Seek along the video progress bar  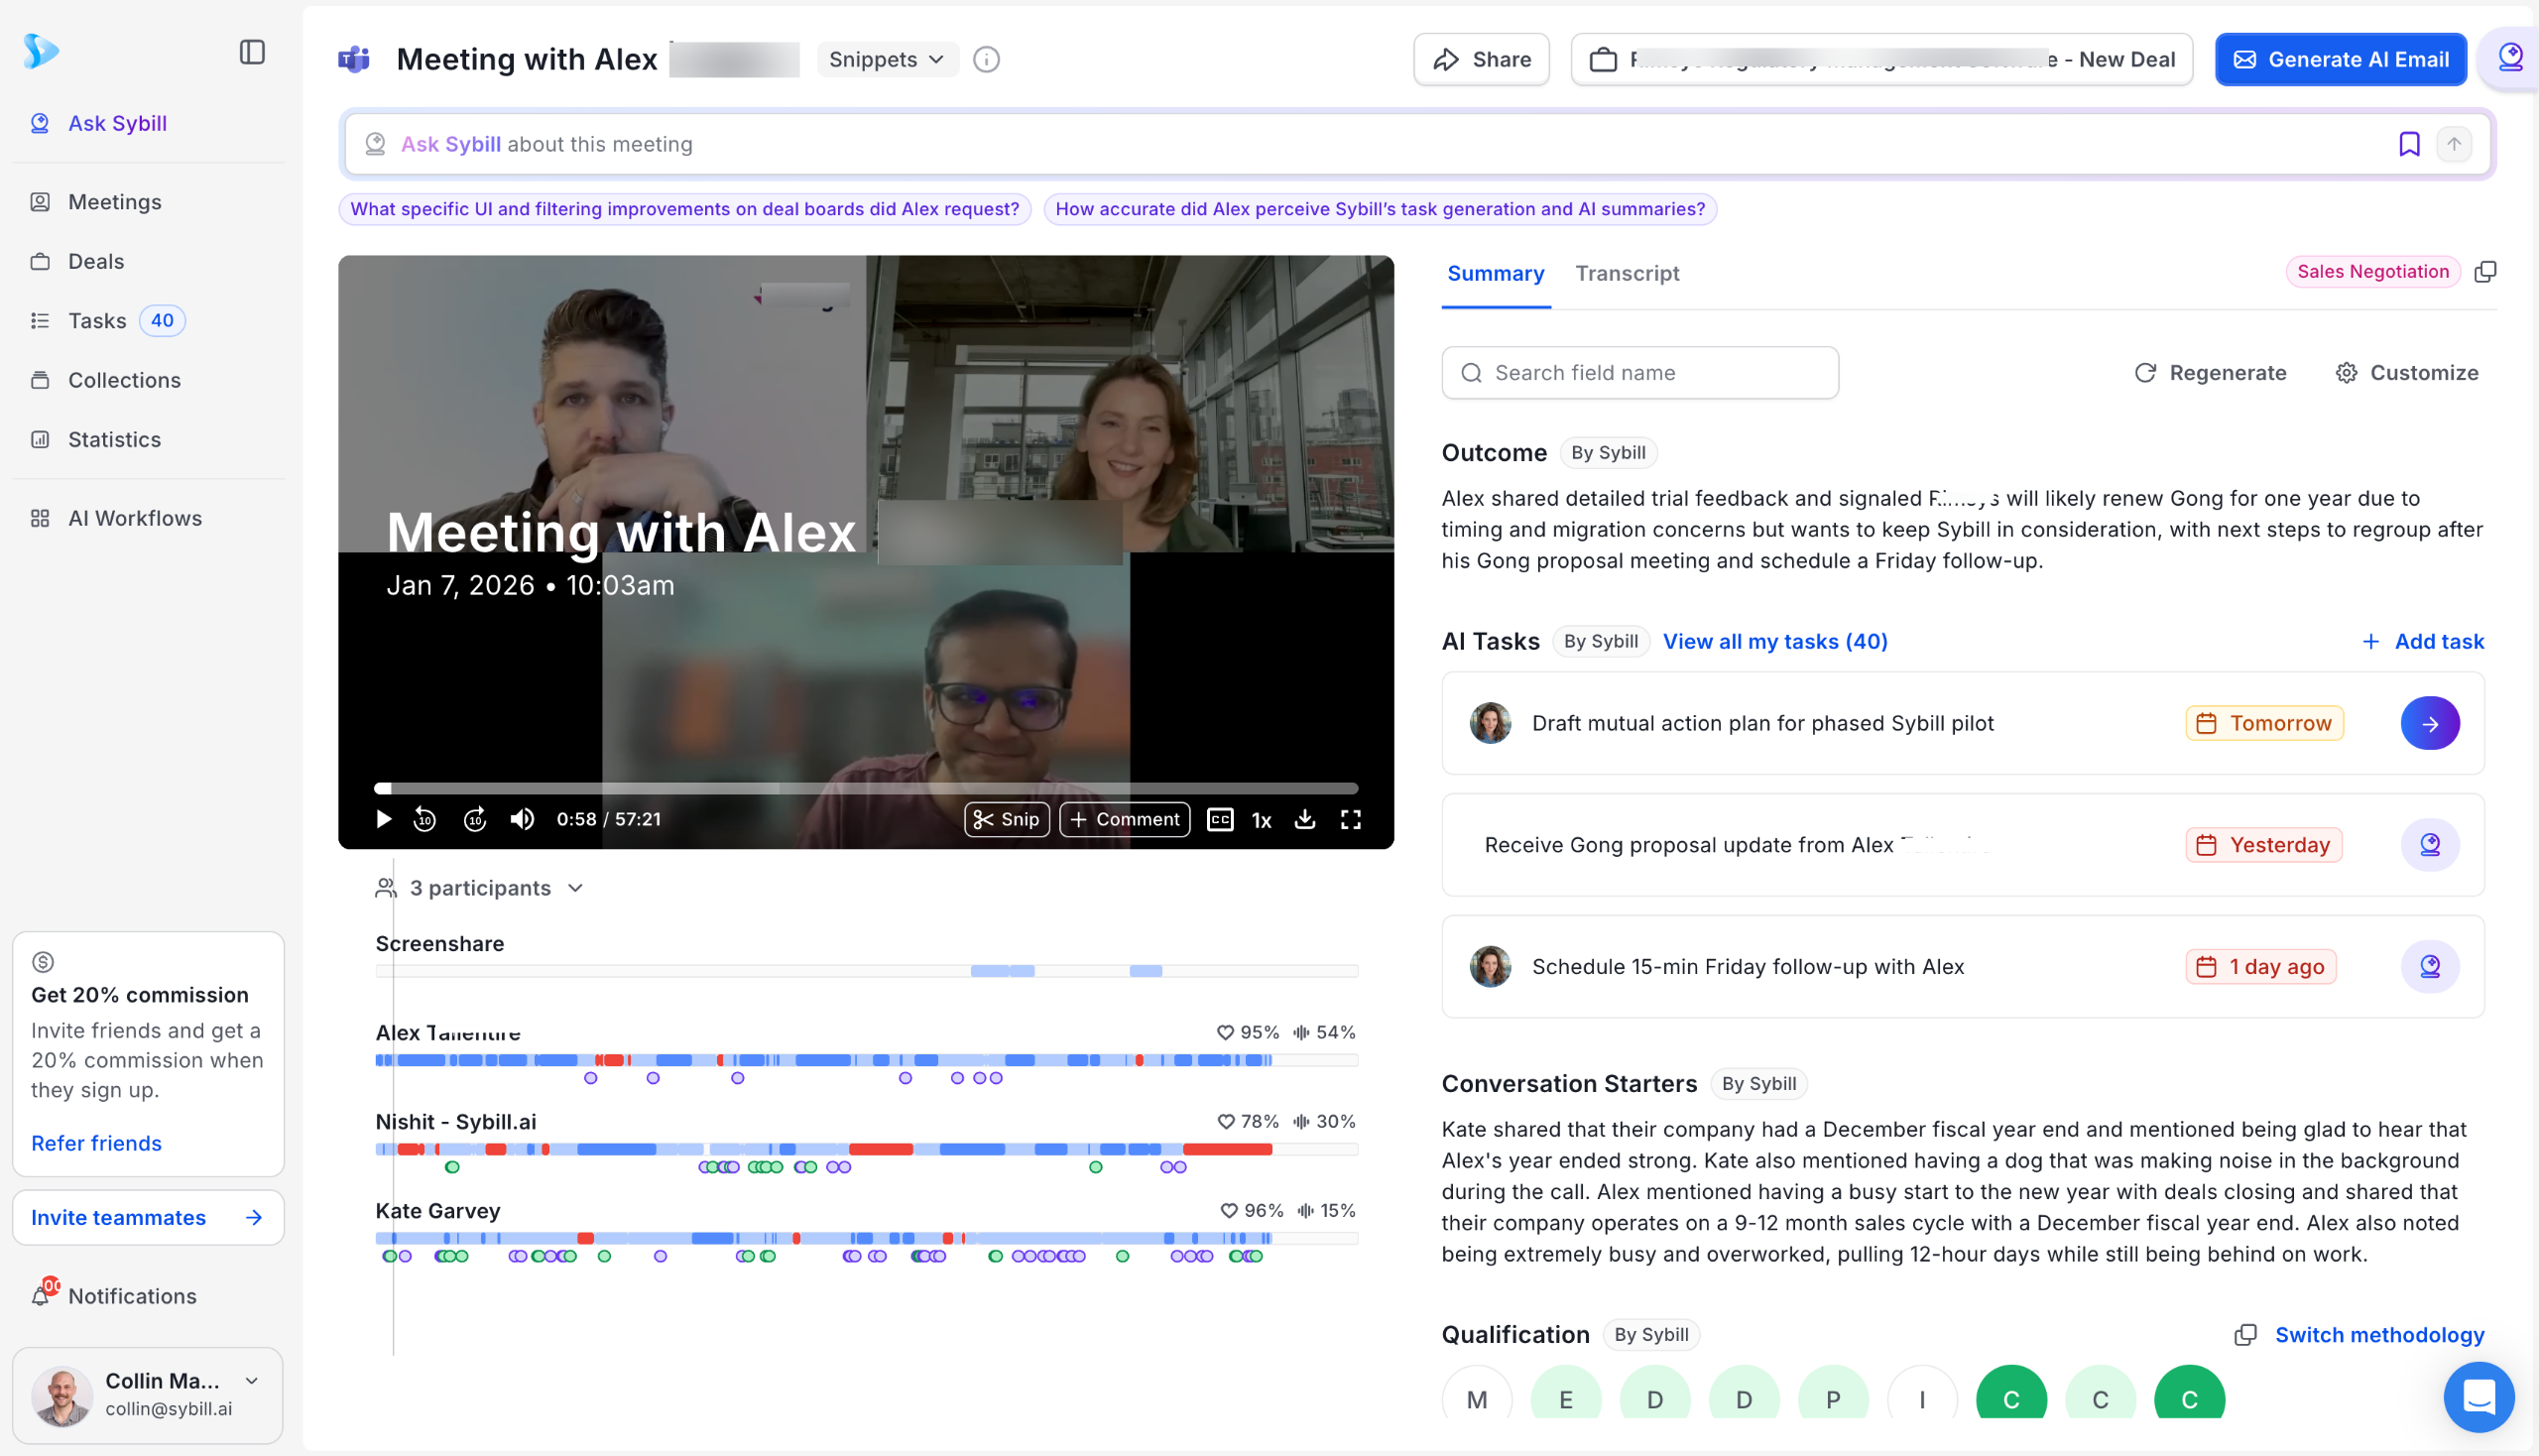(866, 788)
